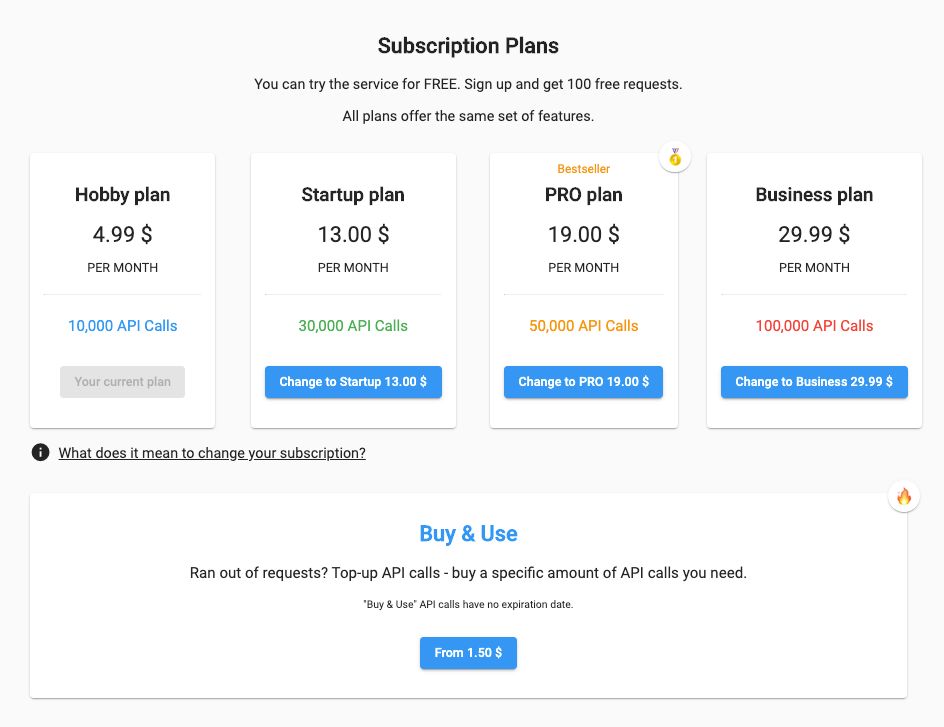Select the Change to Startup 13.00 $ button
The height and width of the screenshot is (727, 944).
(x=353, y=381)
